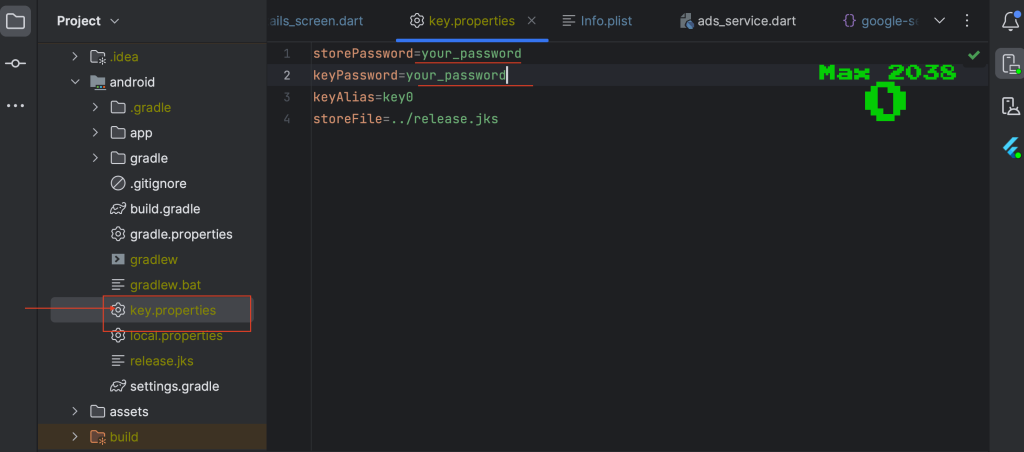Expand the gradle folder
Image resolution: width=1024 pixels, height=452 pixels.
[x=95, y=158]
